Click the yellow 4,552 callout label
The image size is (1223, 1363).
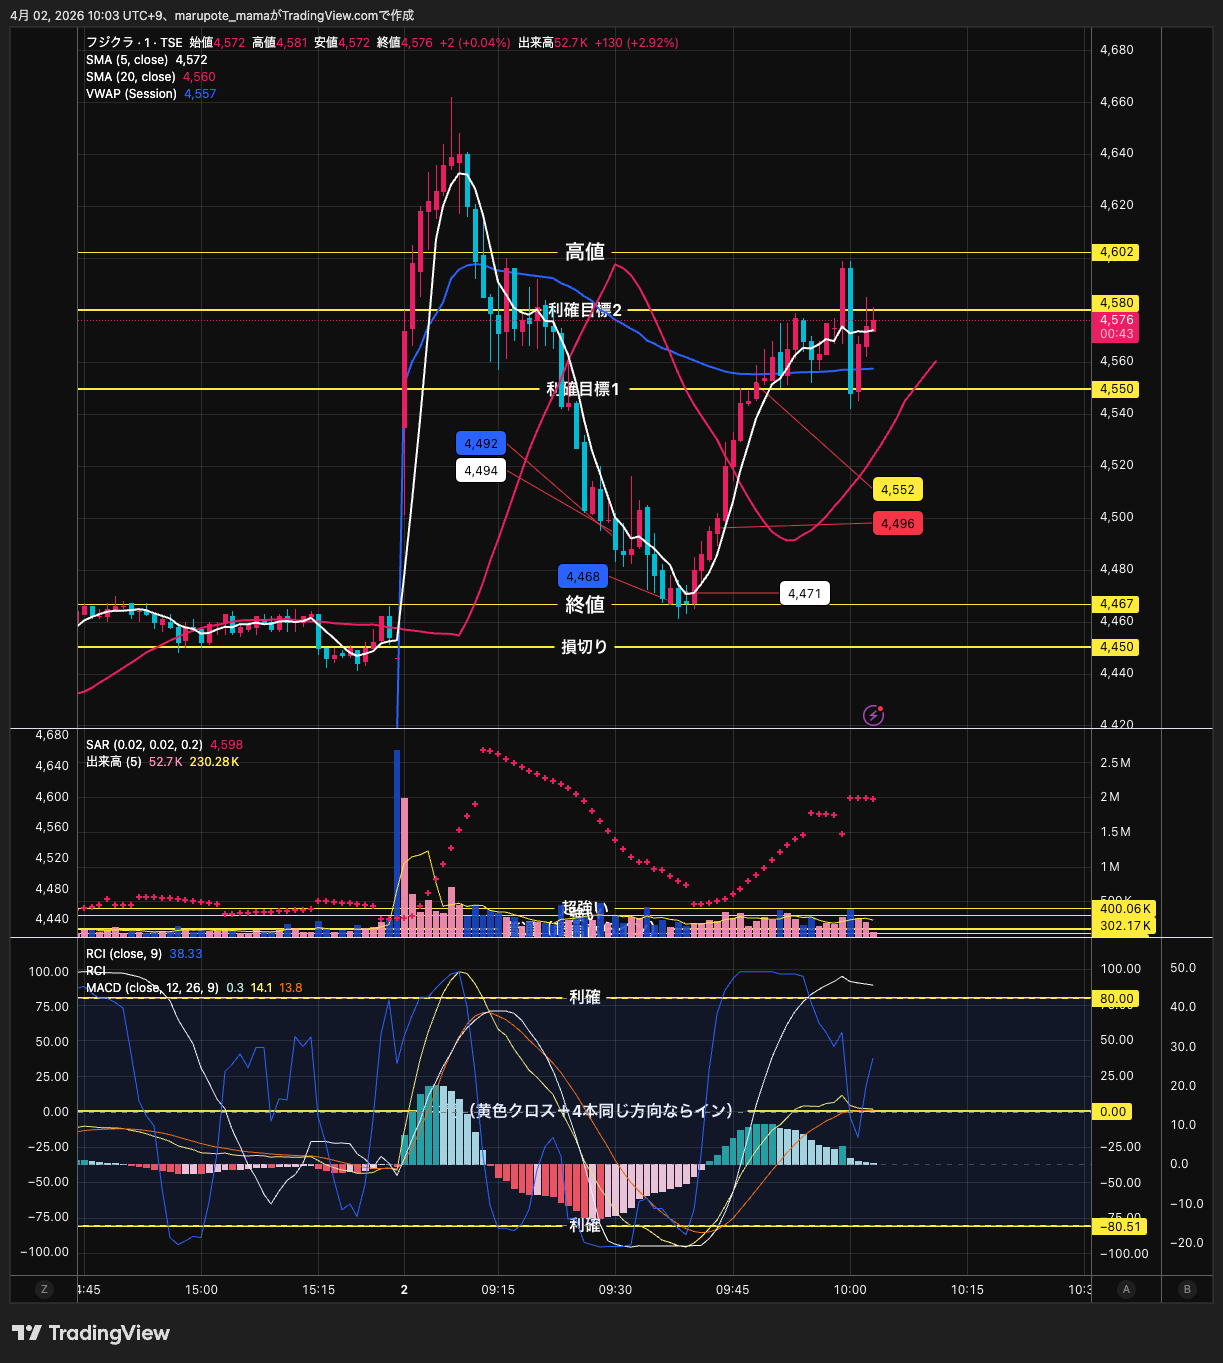[897, 490]
